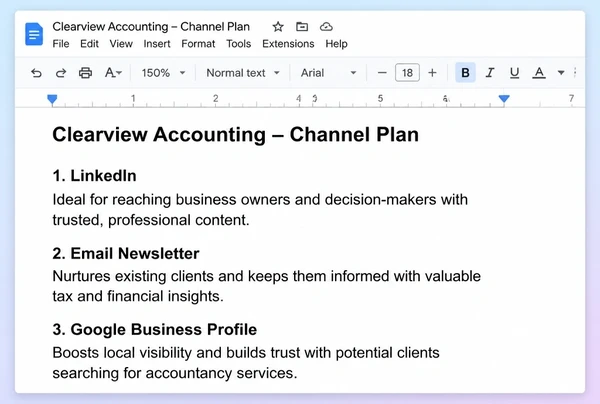
Task: Open the Tools menu
Action: tap(238, 44)
